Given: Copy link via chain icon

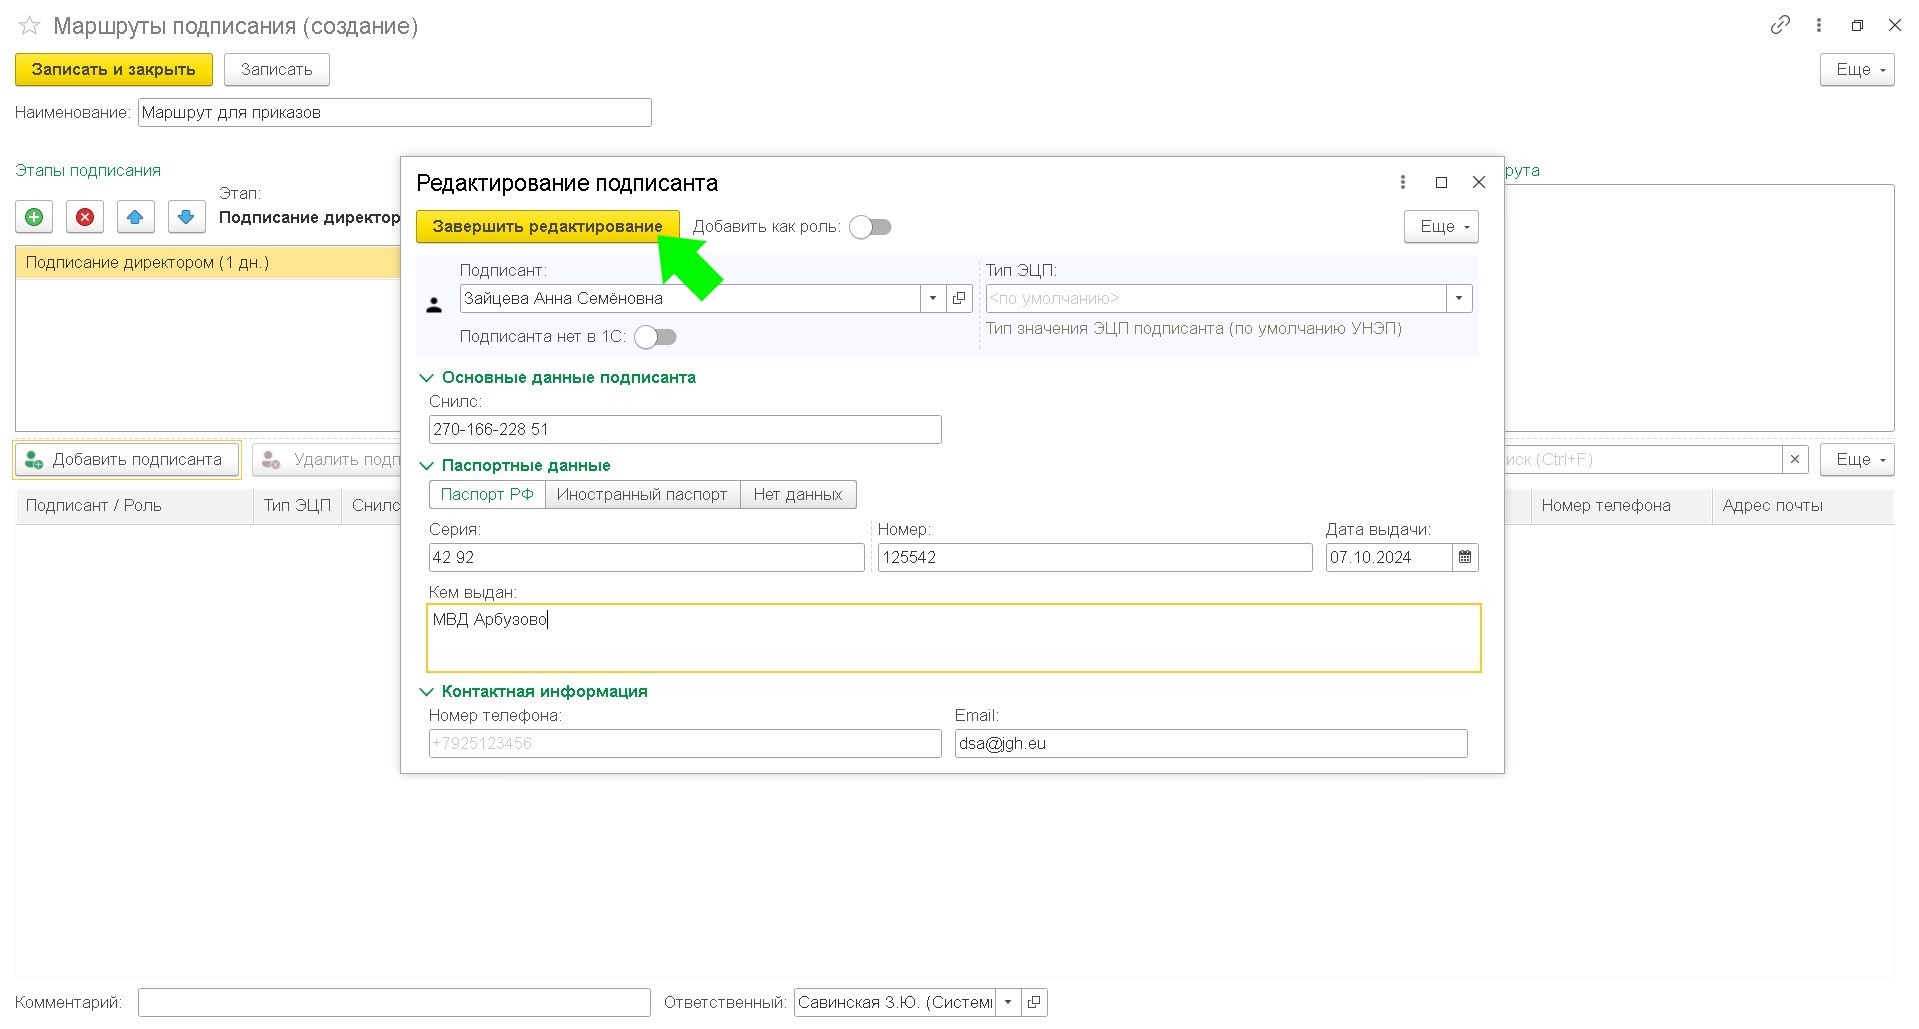Looking at the screenshot, I should [x=1780, y=26].
